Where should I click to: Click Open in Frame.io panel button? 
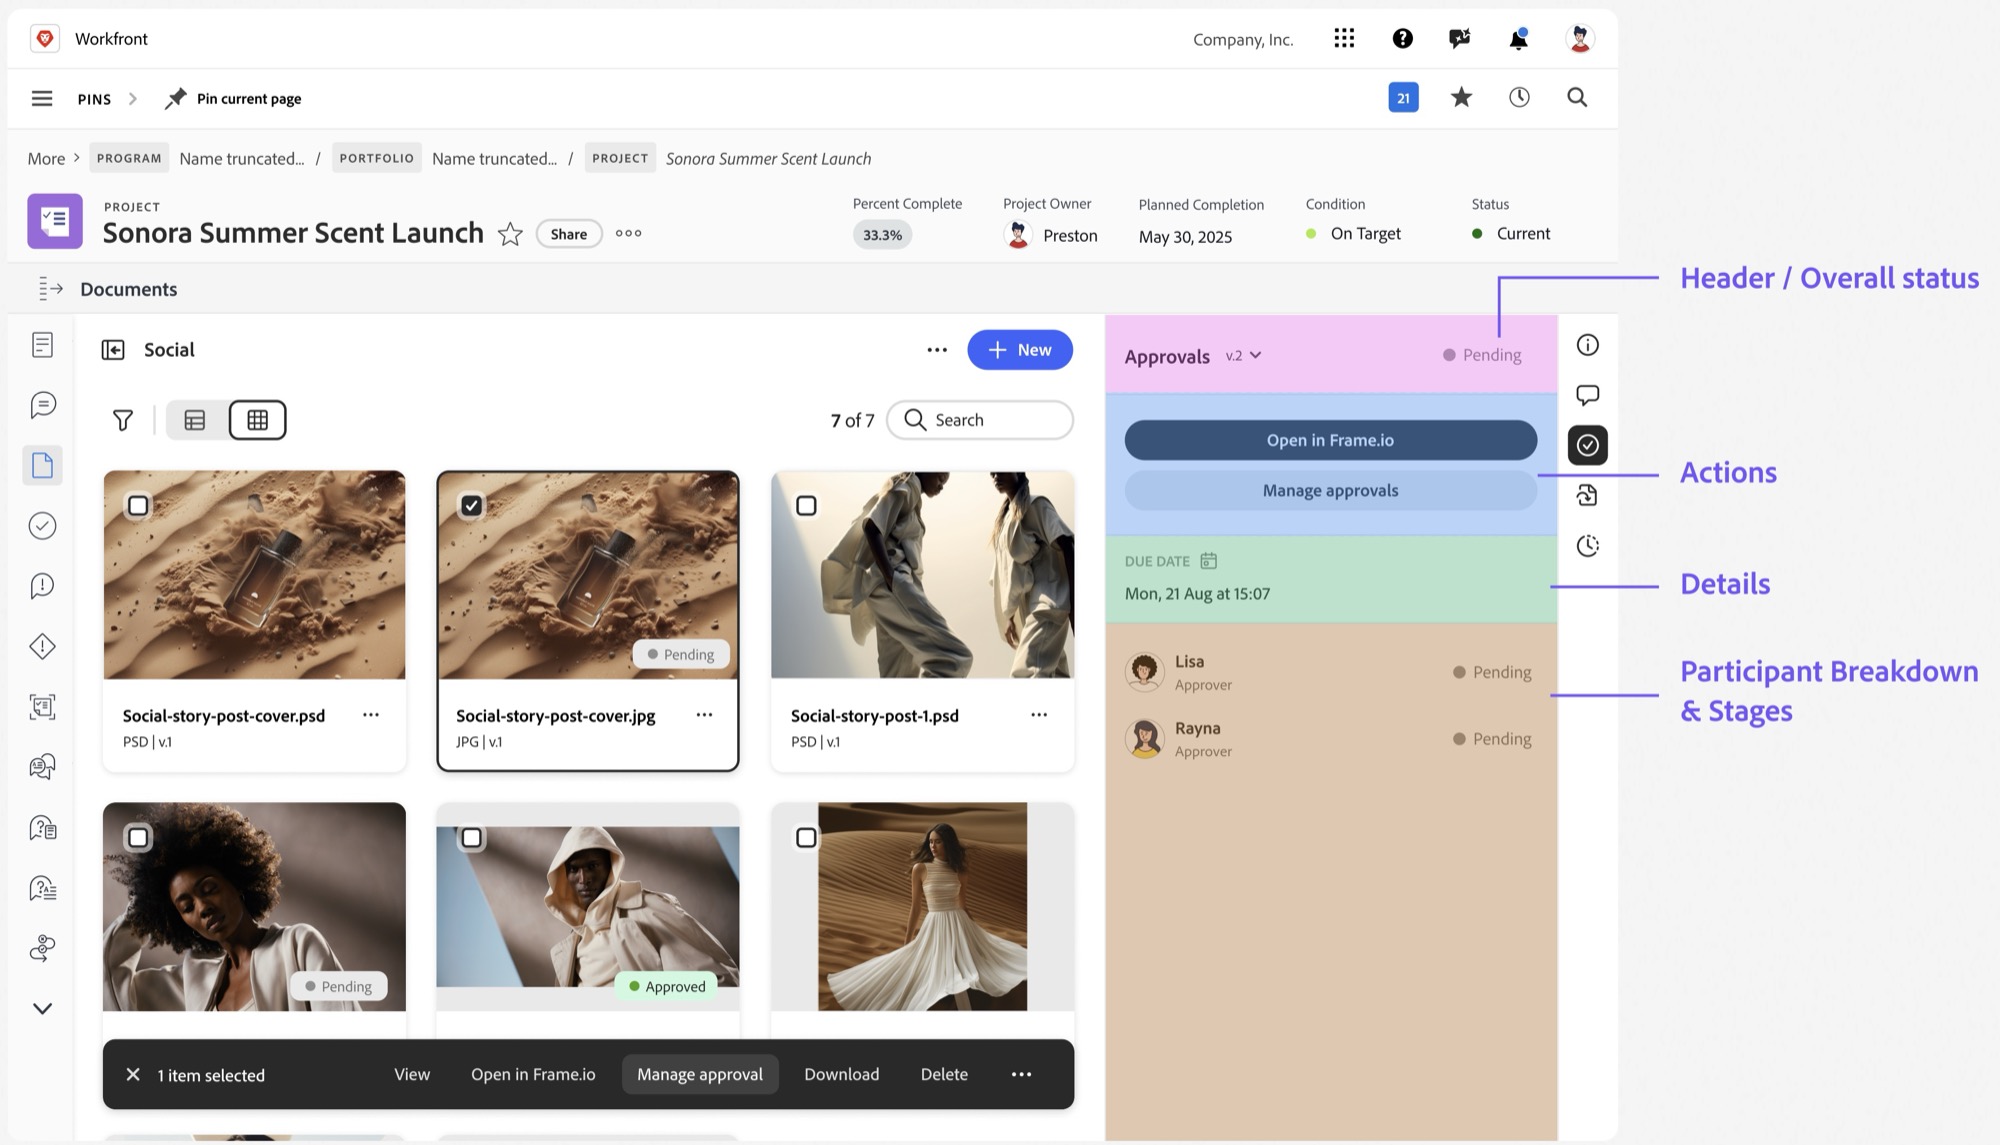[x=1330, y=440]
